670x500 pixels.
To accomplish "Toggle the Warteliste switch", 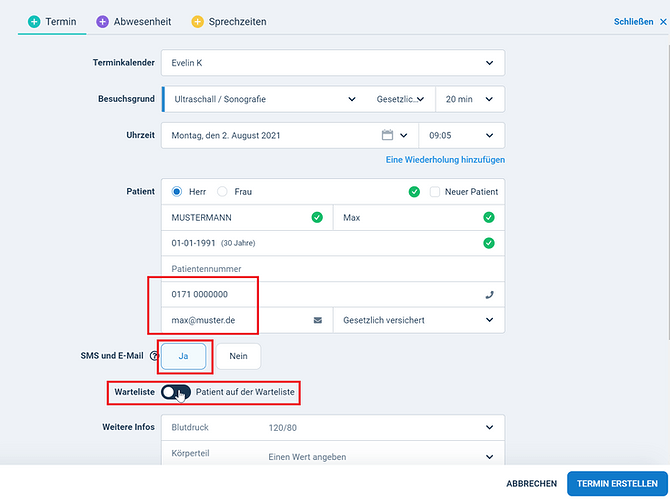I will [x=175, y=393].
